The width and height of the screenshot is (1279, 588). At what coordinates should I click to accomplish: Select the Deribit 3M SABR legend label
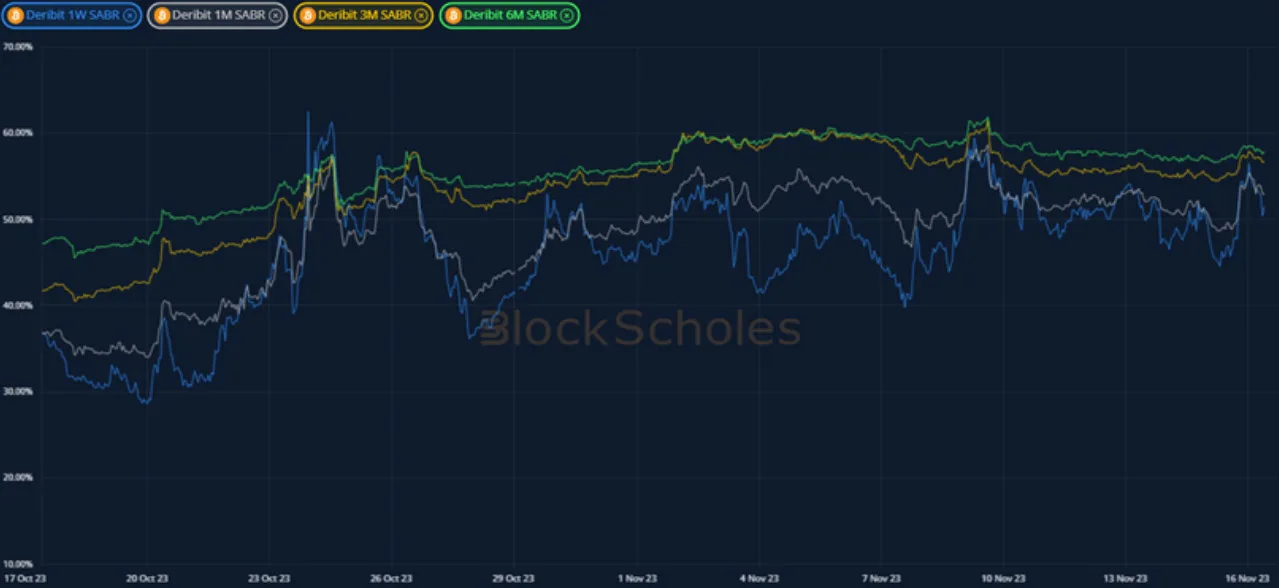tap(365, 16)
